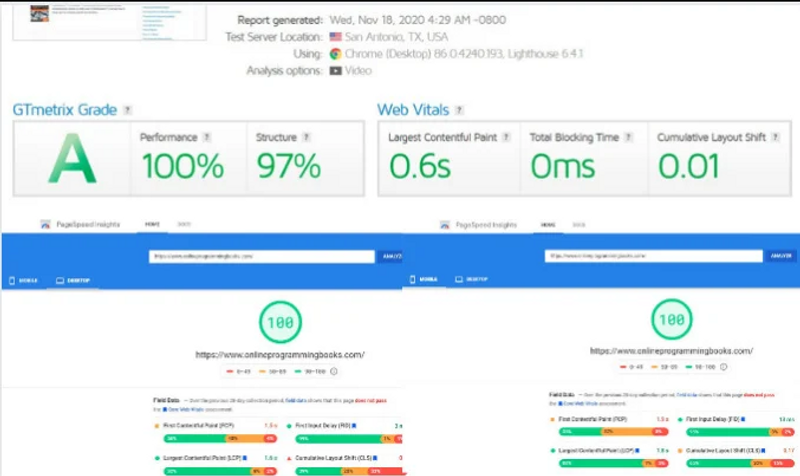Screen dimensions: 800x476
Task: Click the Largest Contentful Paint distribution bar, mobile report
Action: [x=614, y=463]
